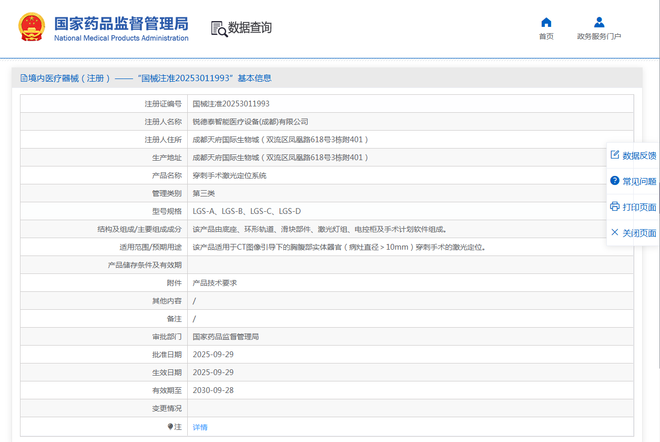
Task: Click the 数据查询 label in header
Action: [250, 28]
